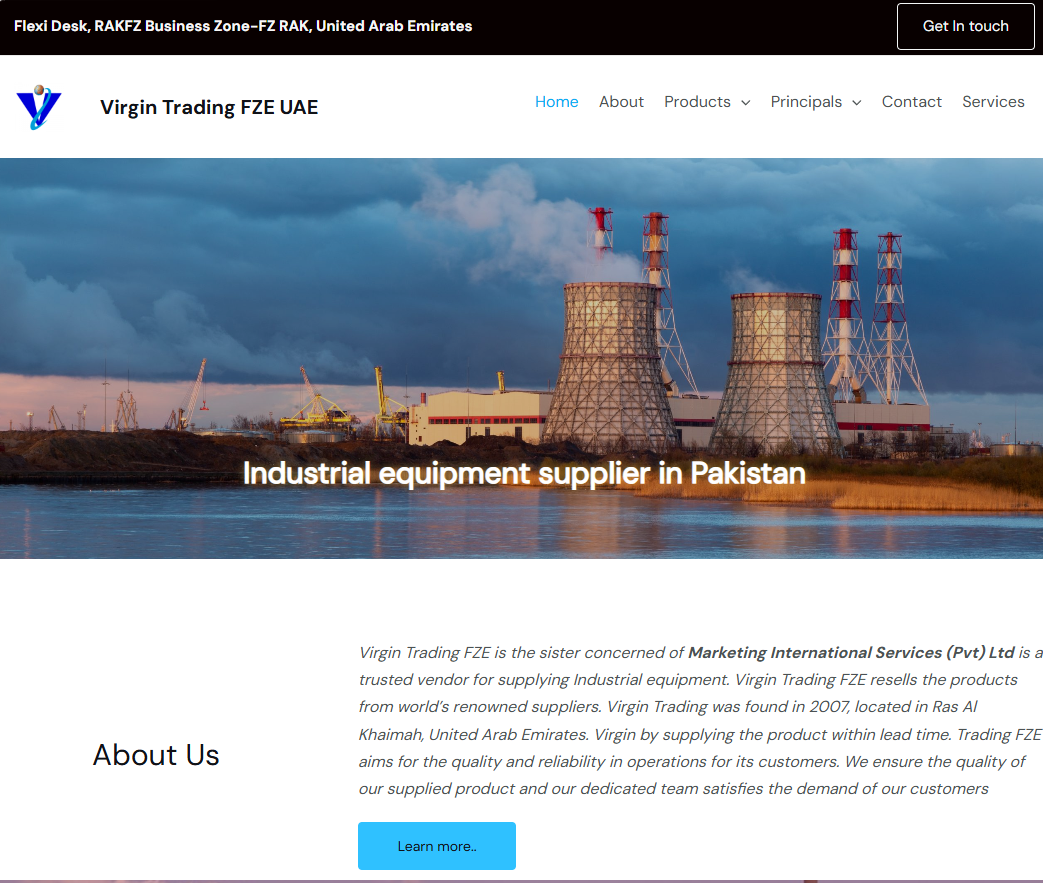Image resolution: width=1043 pixels, height=883 pixels.
Task: Click the right cooling tower in banner
Action: (776, 373)
